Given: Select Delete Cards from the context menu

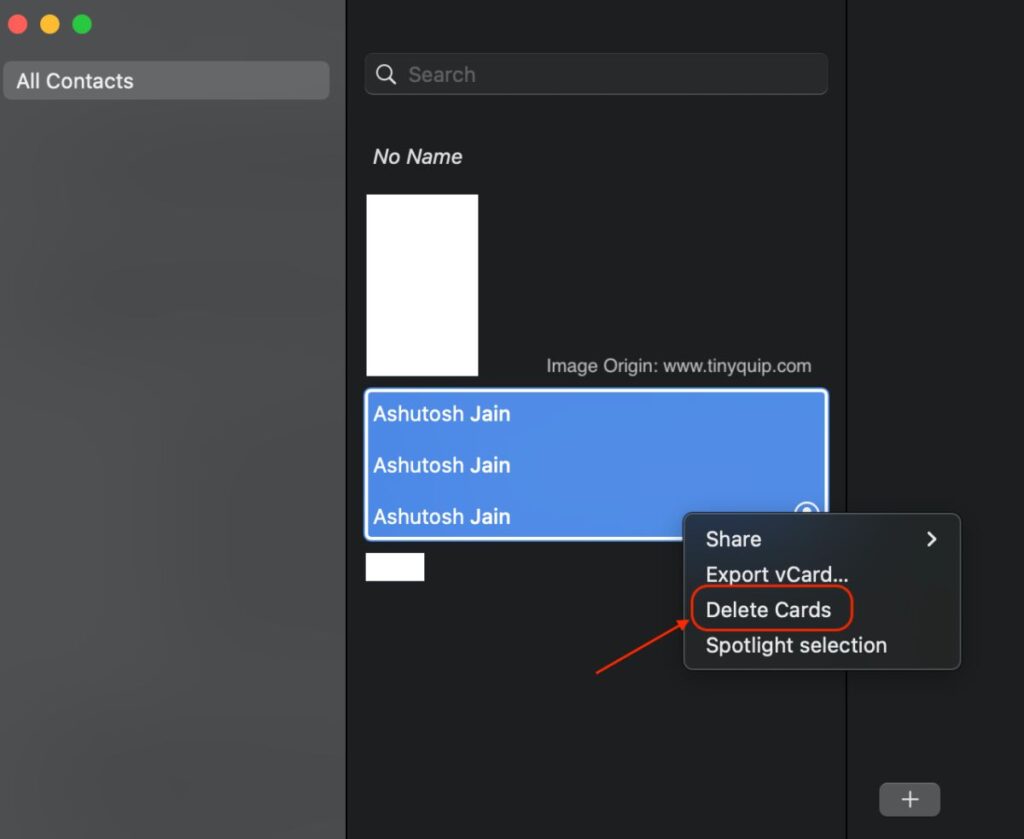Looking at the screenshot, I should pyautogui.click(x=769, y=609).
